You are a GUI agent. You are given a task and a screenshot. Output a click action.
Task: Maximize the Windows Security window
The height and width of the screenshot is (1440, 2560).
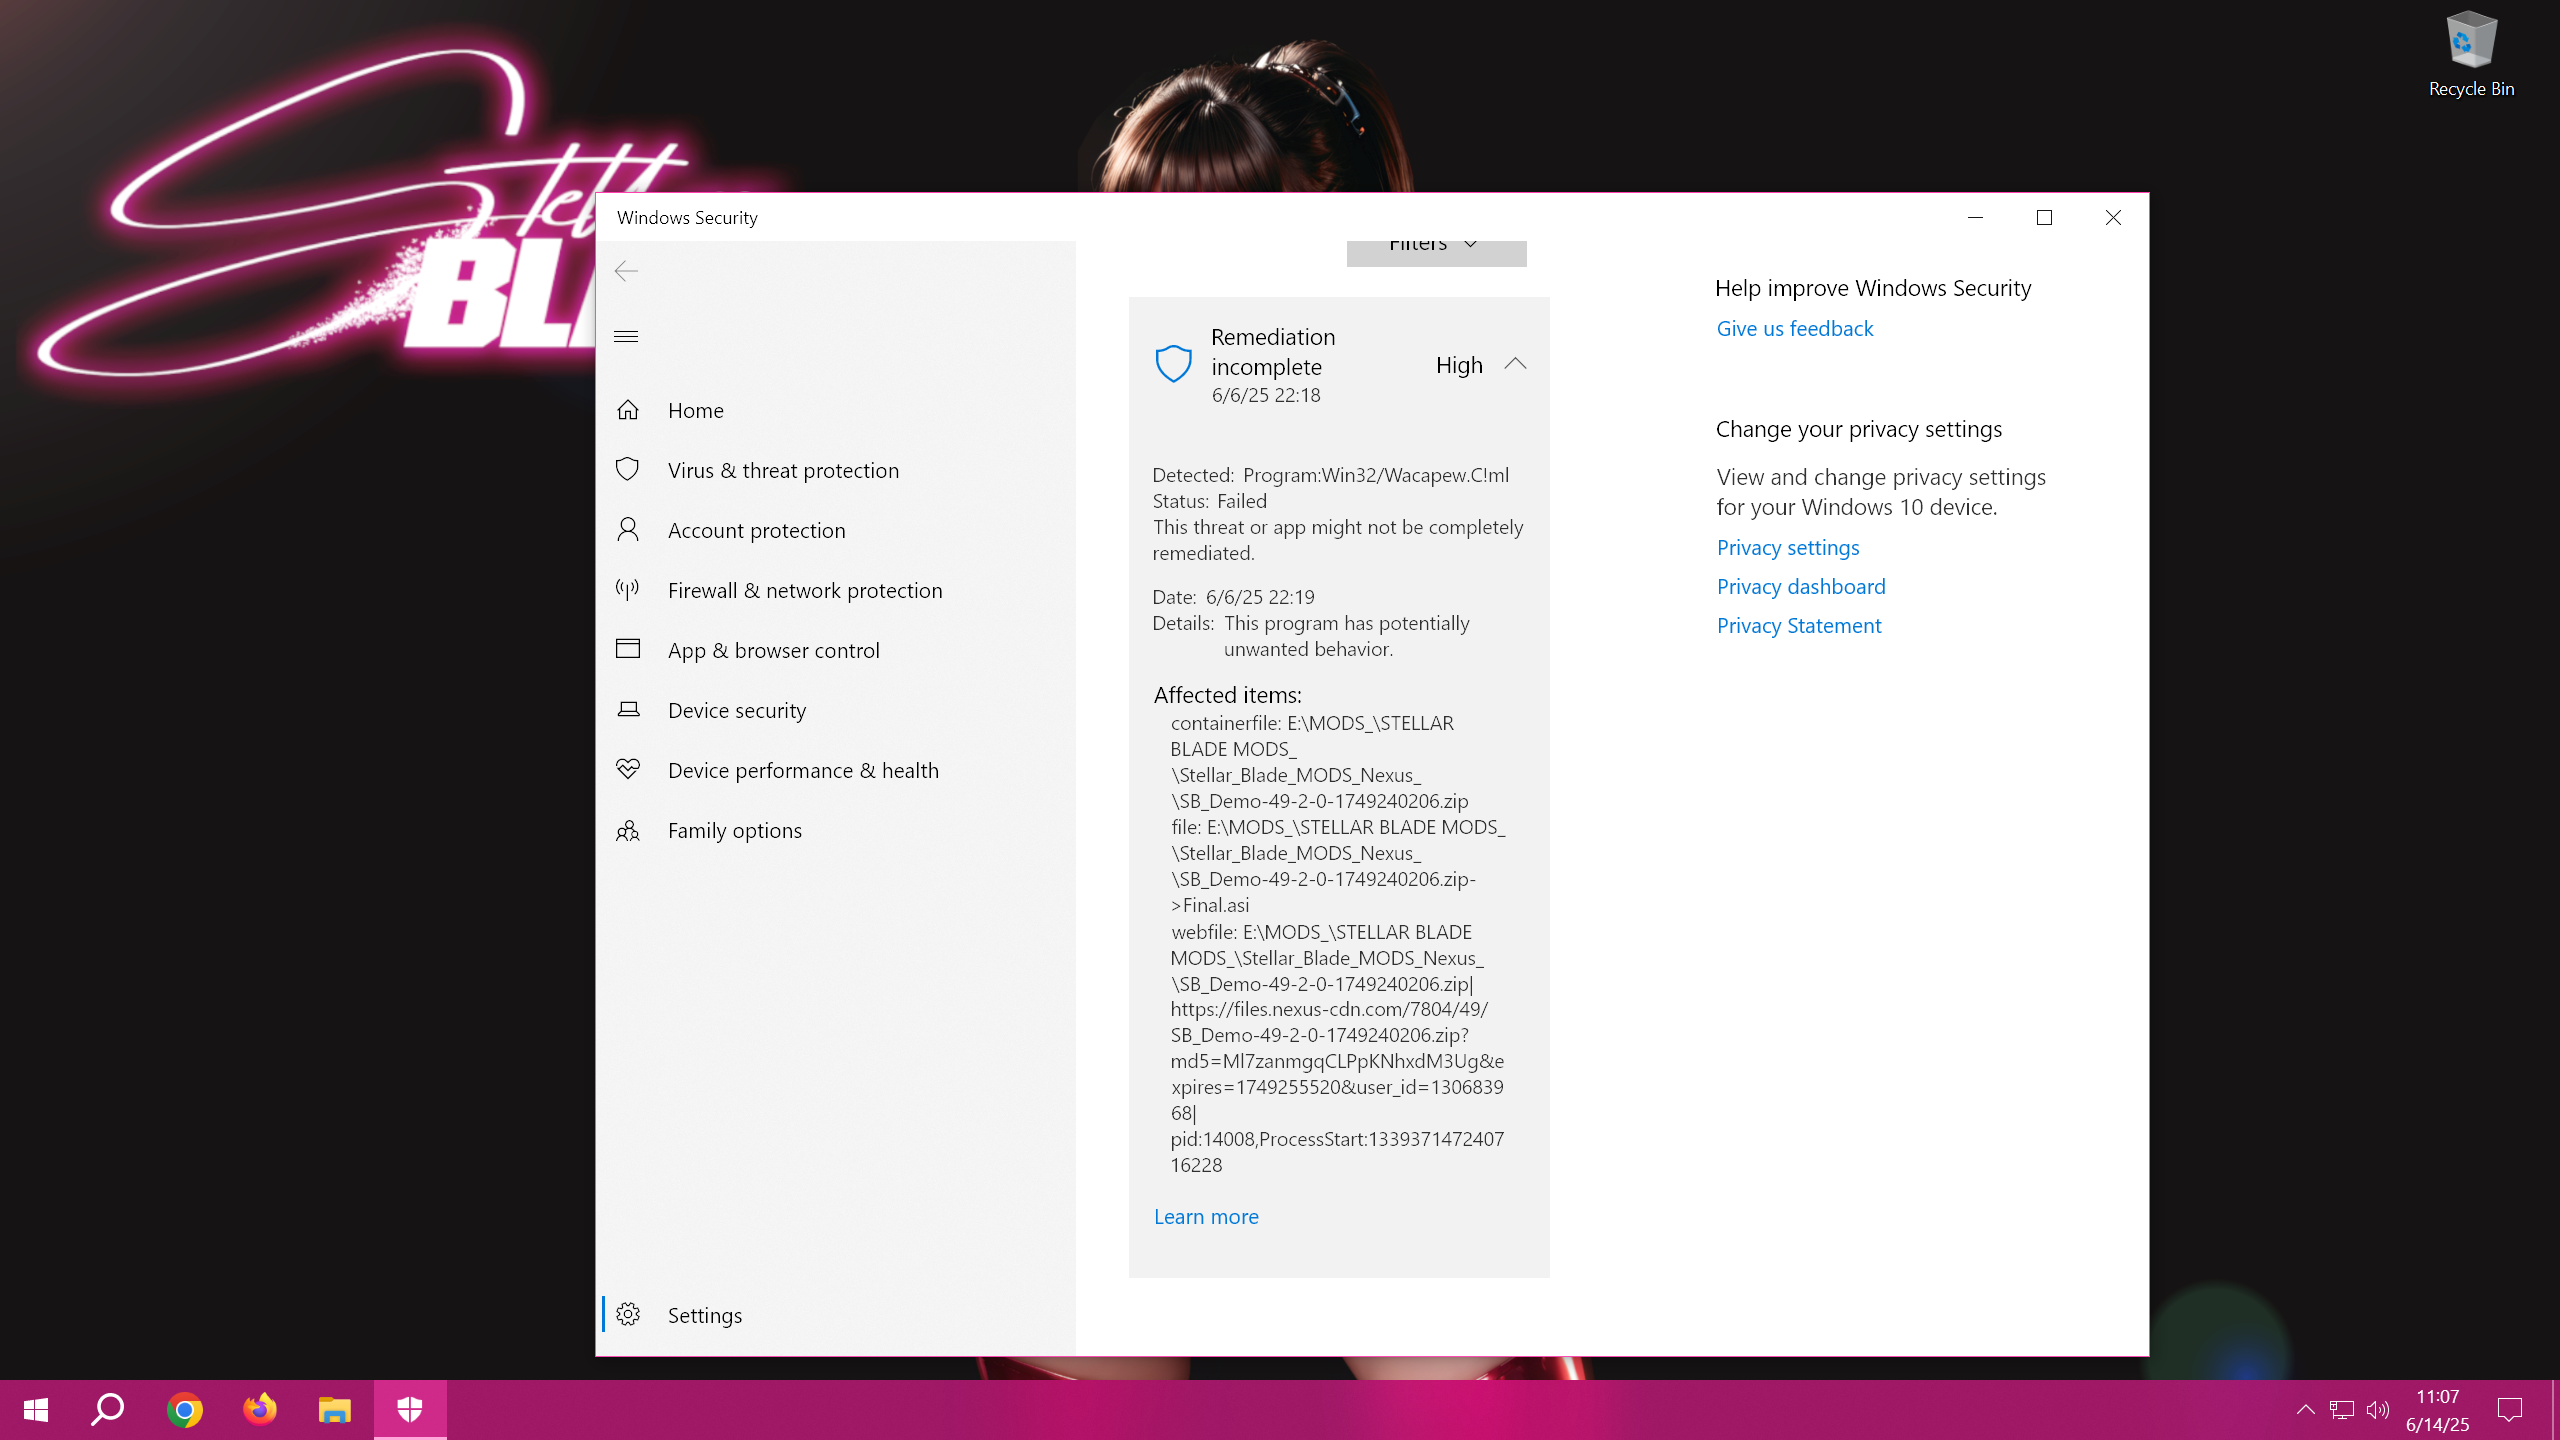pos(2044,217)
